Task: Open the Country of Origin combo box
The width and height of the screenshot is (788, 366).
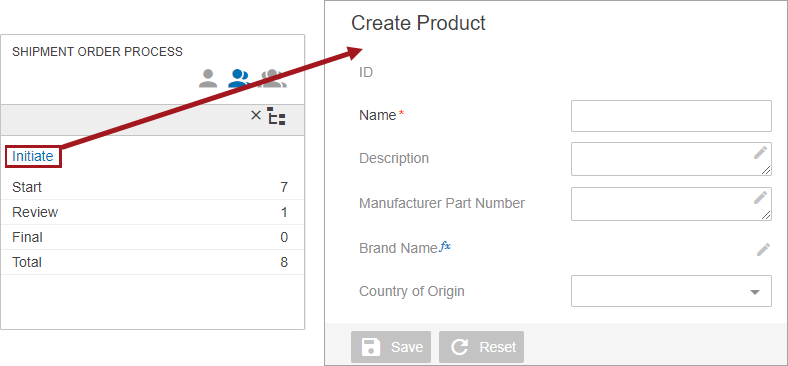Action: tap(671, 291)
